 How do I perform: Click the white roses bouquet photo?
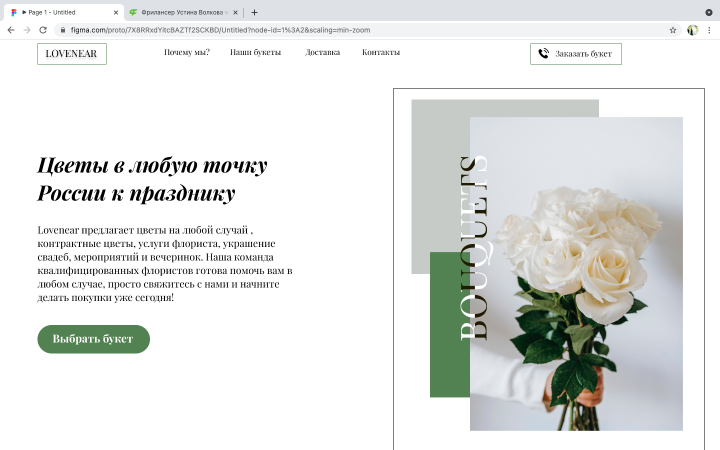coord(576,274)
